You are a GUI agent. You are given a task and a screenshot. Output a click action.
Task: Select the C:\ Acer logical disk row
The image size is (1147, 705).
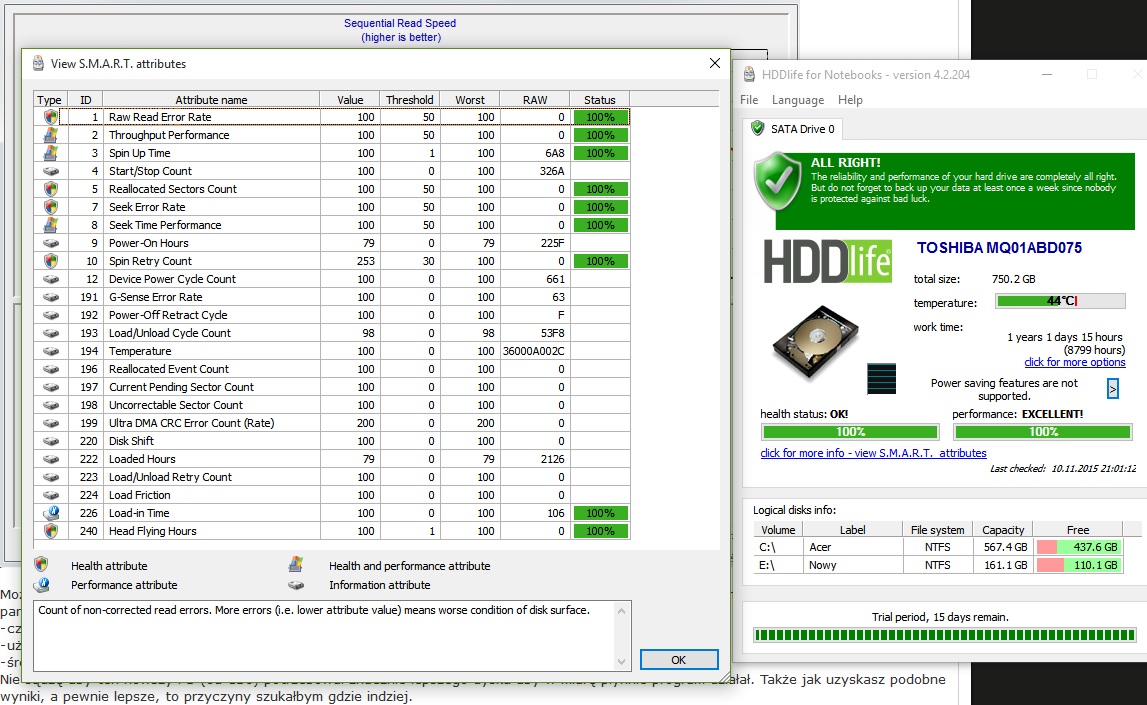pyautogui.click(x=938, y=547)
